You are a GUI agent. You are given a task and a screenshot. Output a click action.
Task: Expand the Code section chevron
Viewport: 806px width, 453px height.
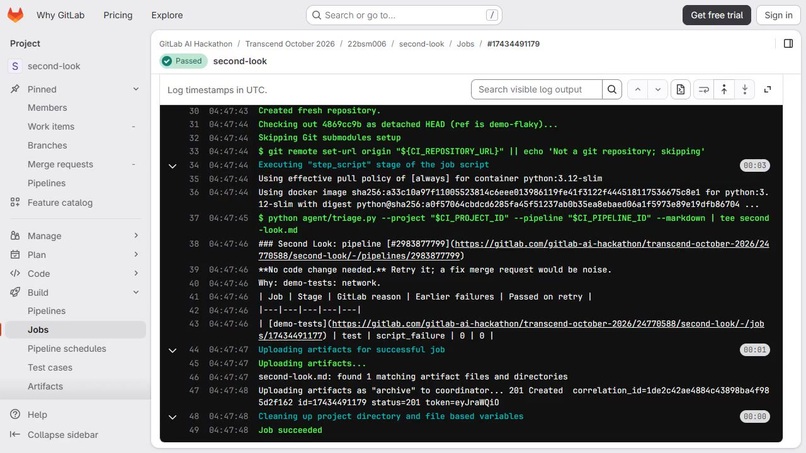coord(136,274)
